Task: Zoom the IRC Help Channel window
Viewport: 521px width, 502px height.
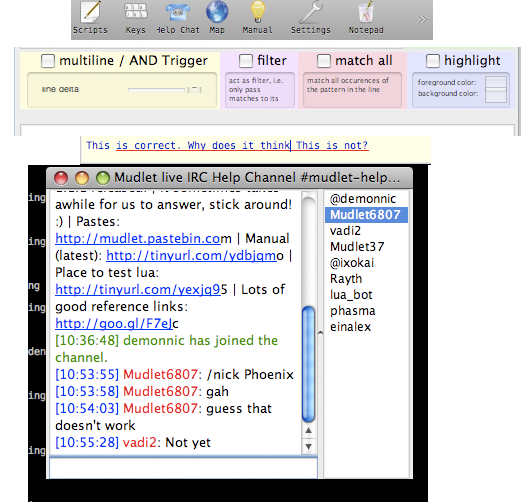Action: (103, 178)
